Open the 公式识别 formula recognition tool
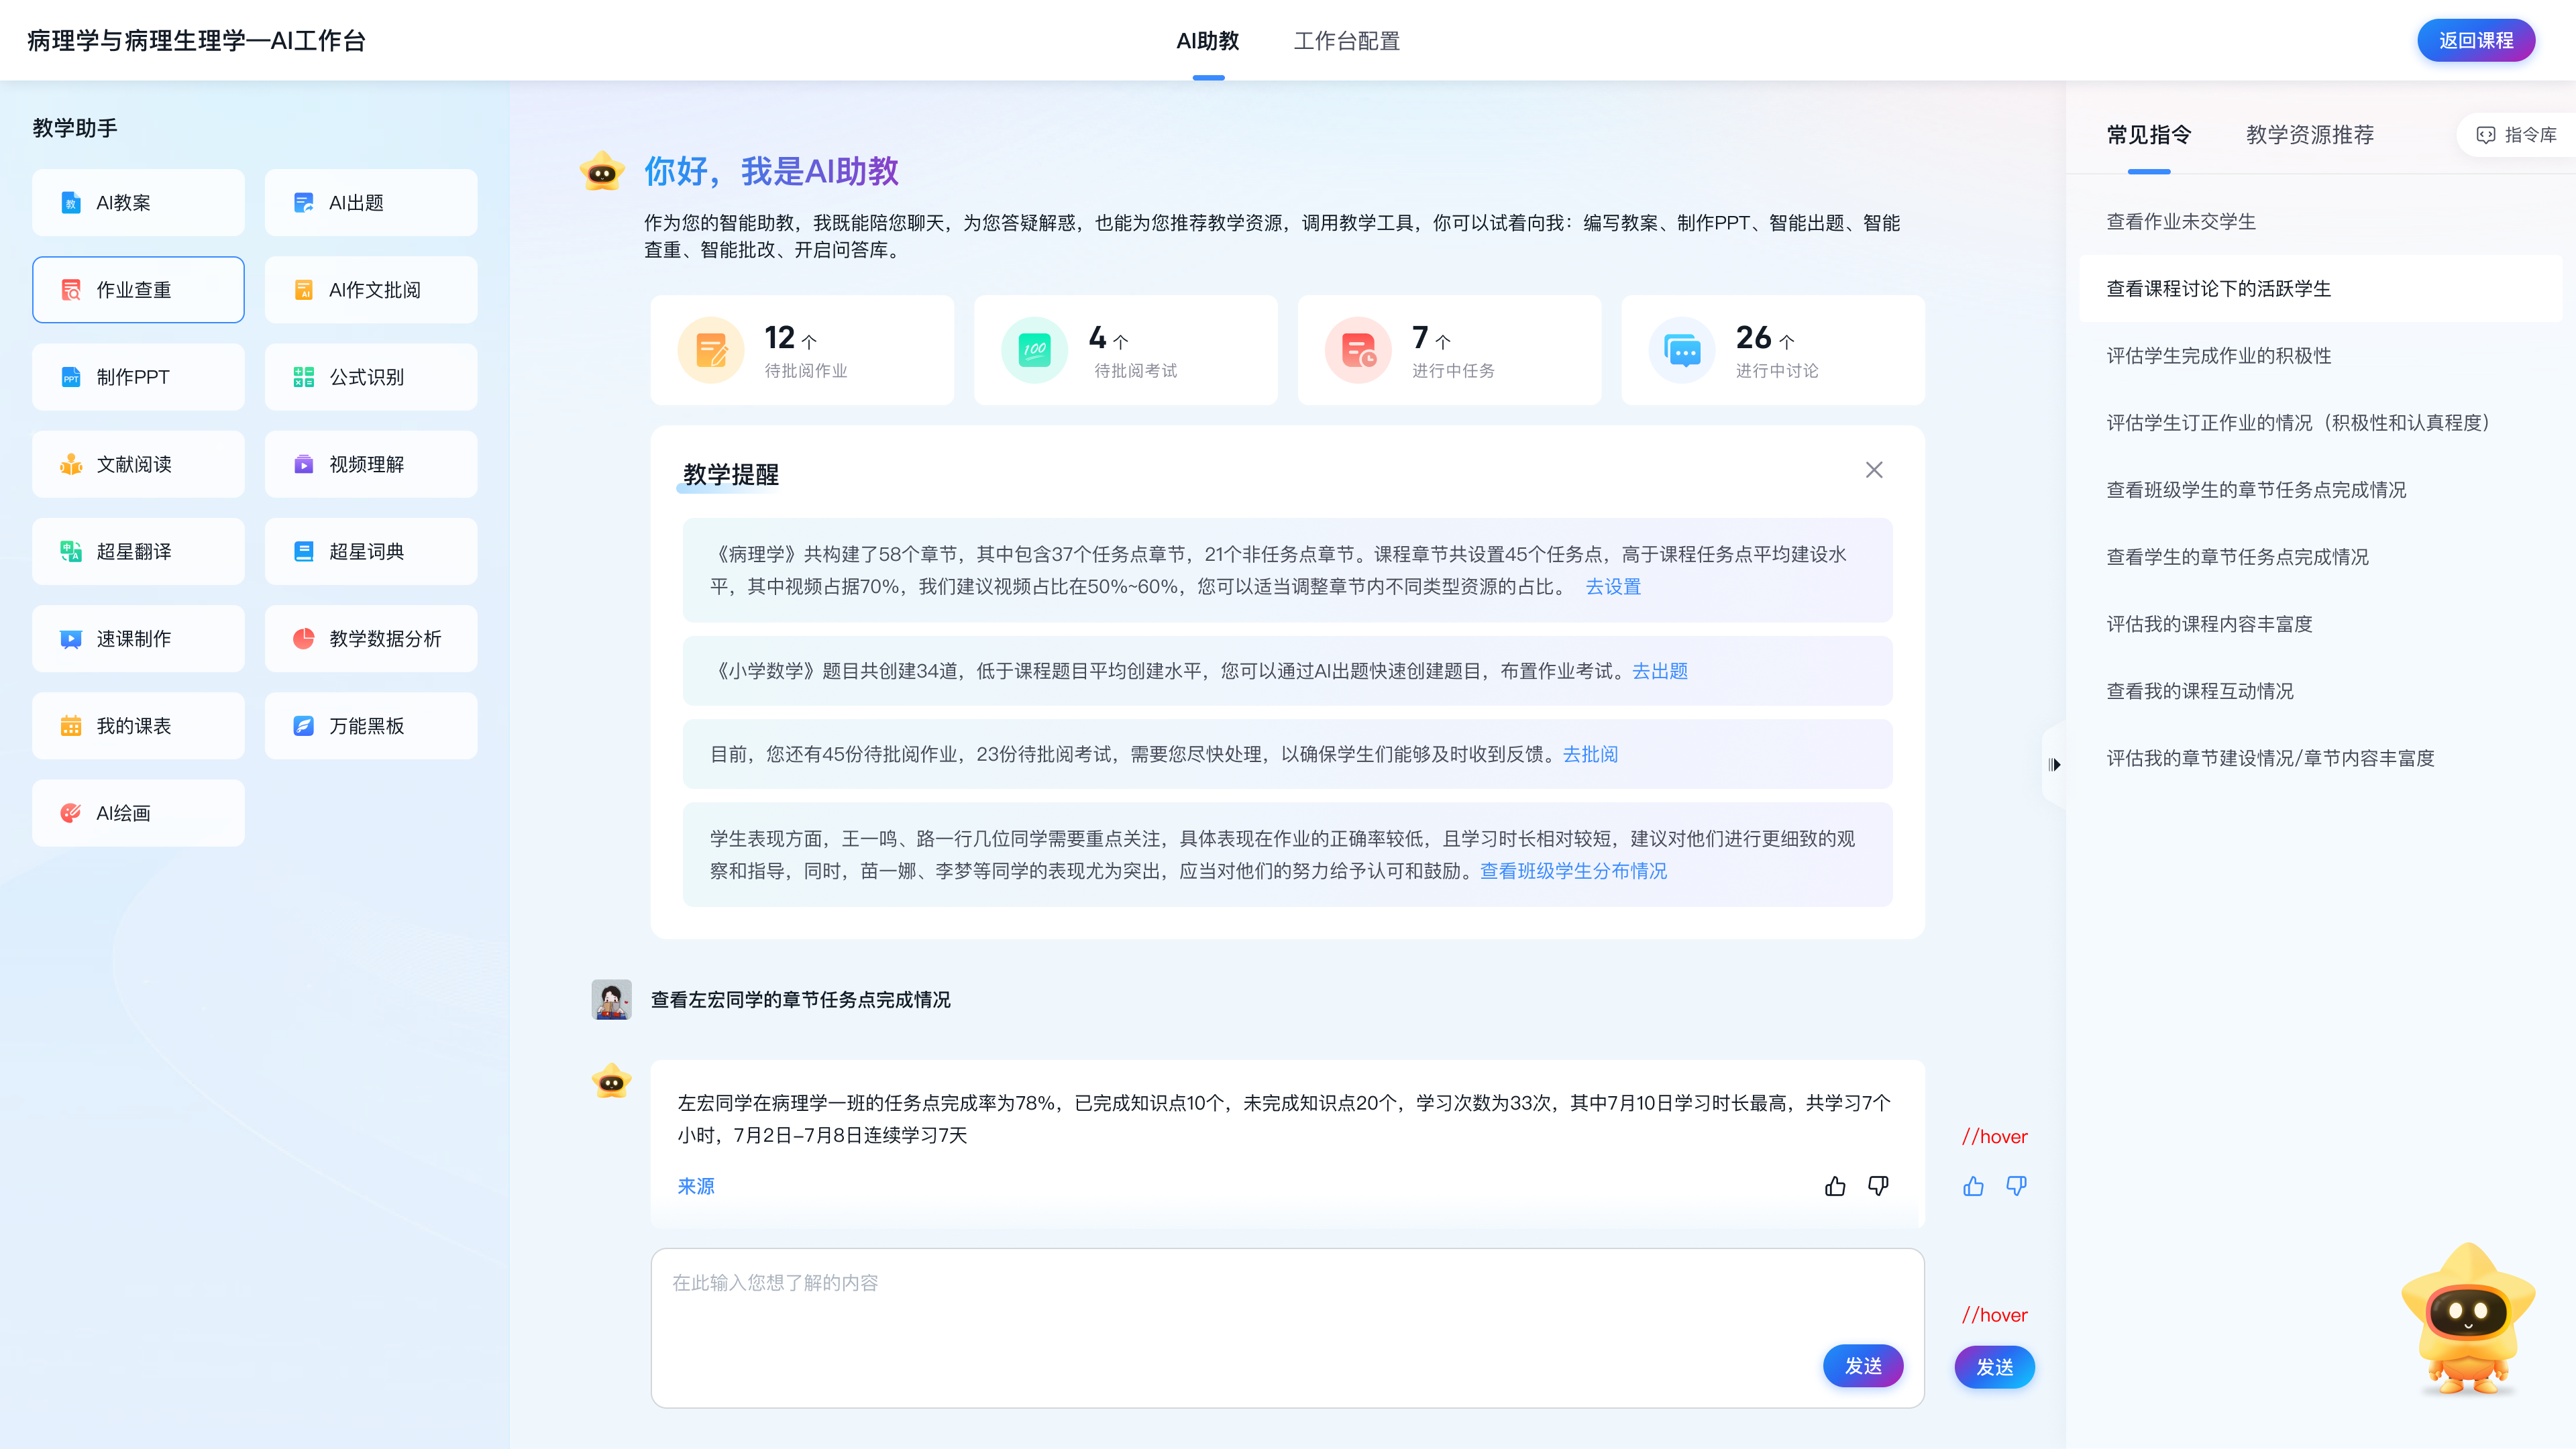 (x=371, y=377)
